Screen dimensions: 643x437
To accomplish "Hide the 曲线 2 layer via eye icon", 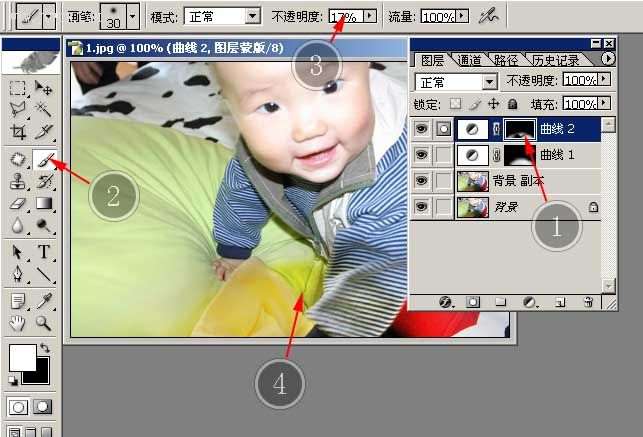I will click(x=421, y=128).
